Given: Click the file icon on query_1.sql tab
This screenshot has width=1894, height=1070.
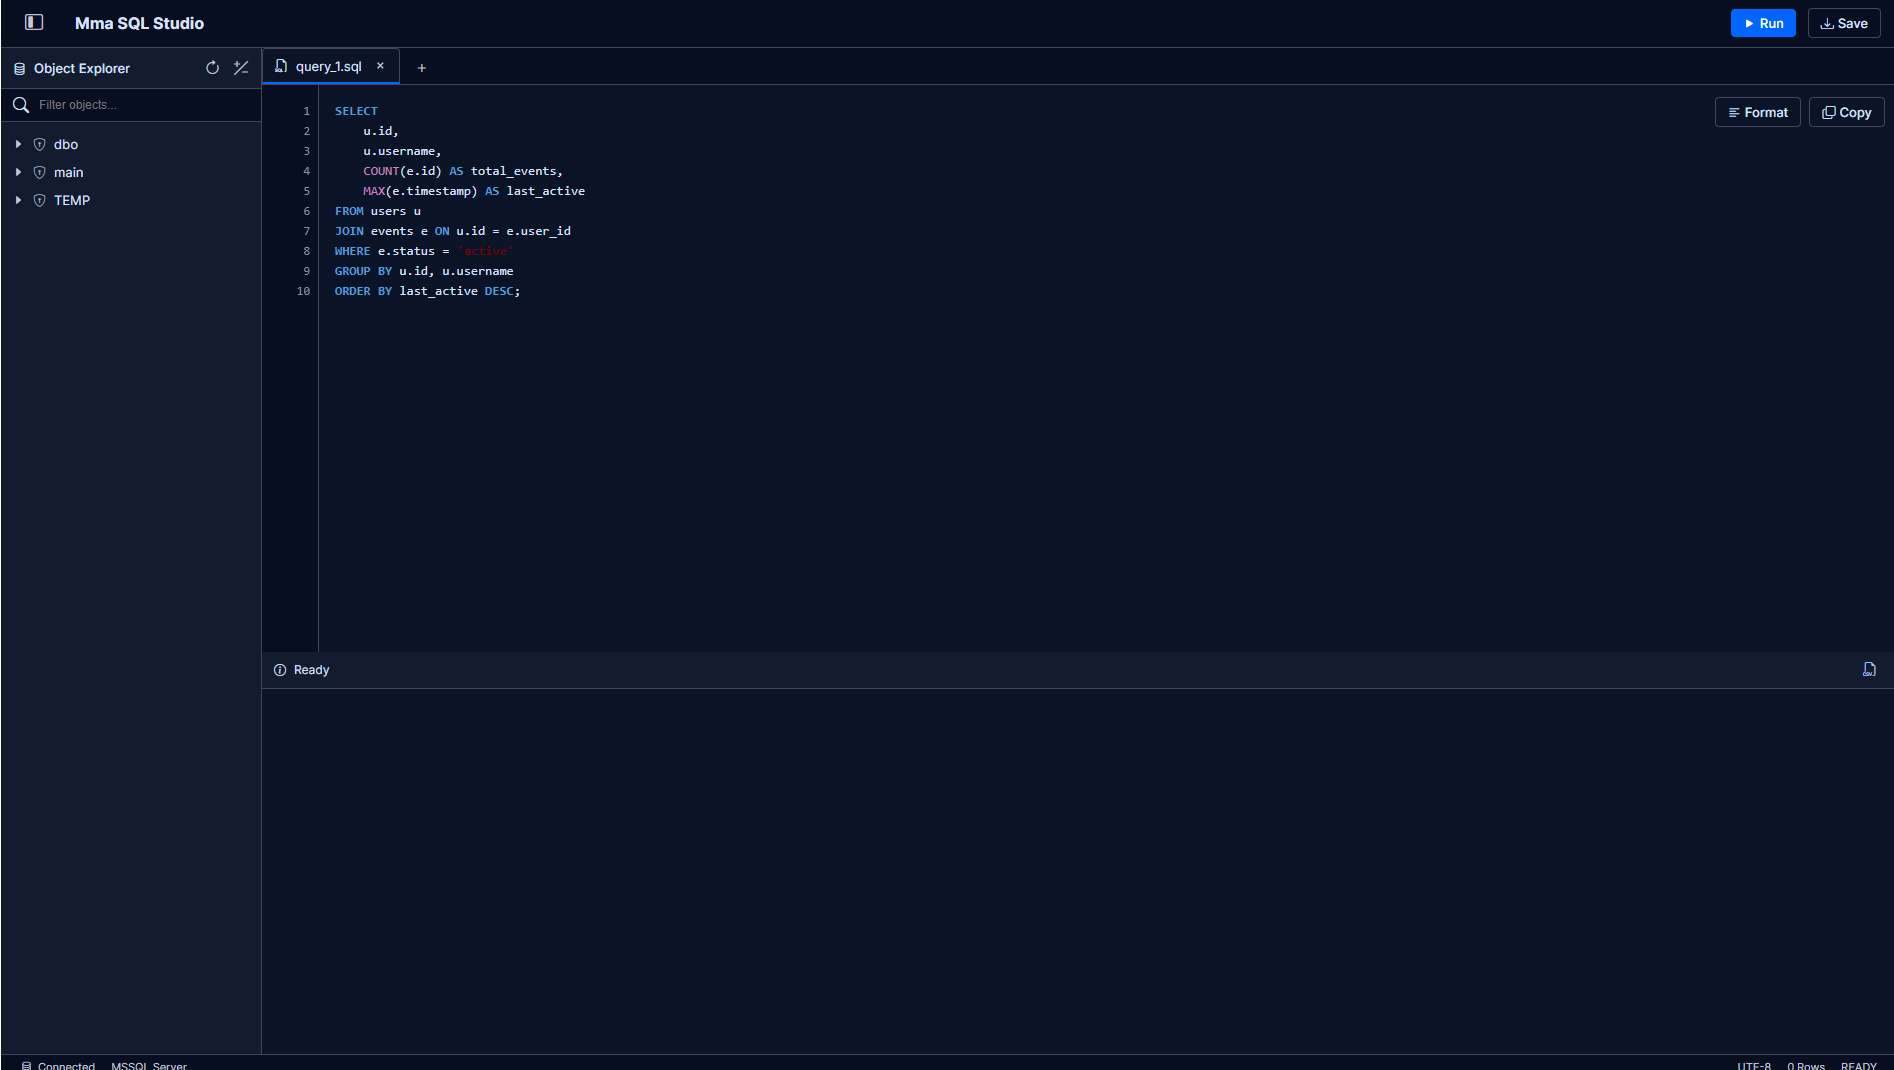Looking at the screenshot, I should (281, 66).
